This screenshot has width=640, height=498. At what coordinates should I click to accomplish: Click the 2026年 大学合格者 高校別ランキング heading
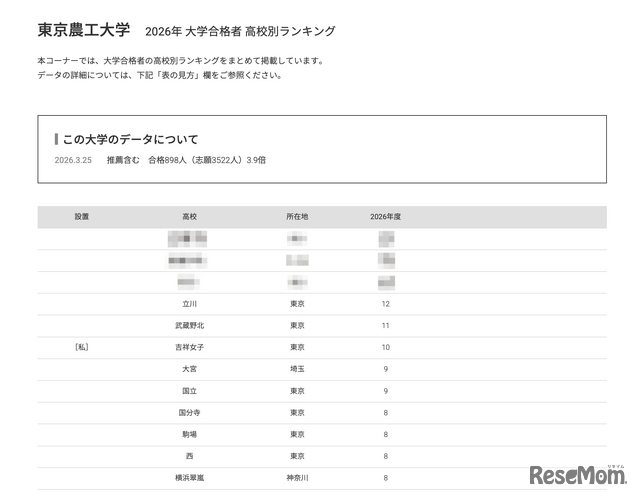240,31
